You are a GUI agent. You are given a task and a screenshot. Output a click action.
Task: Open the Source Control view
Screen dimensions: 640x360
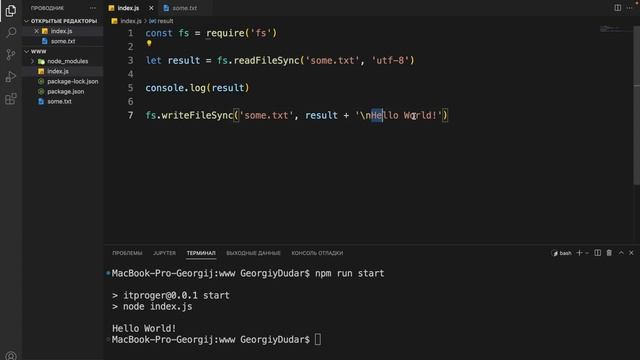tap(11, 55)
